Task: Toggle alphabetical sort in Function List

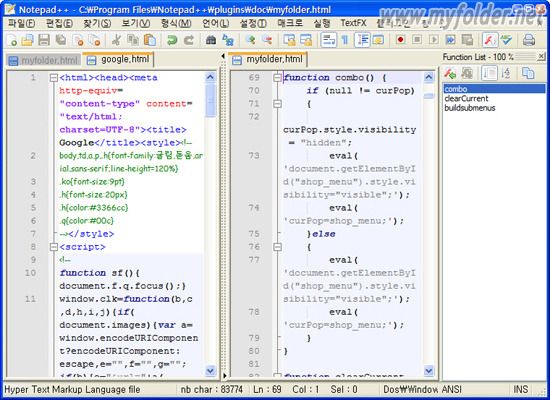Action: (x=506, y=73)
